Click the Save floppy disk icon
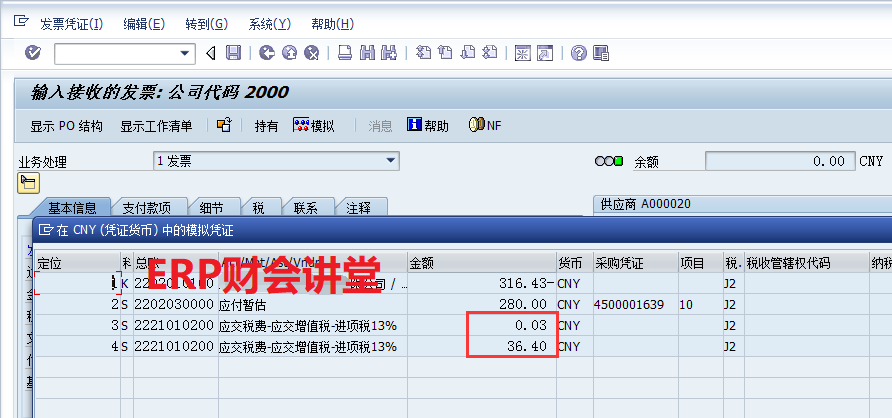The height and width of the screenshot is (418, 892). pos(233,53)
